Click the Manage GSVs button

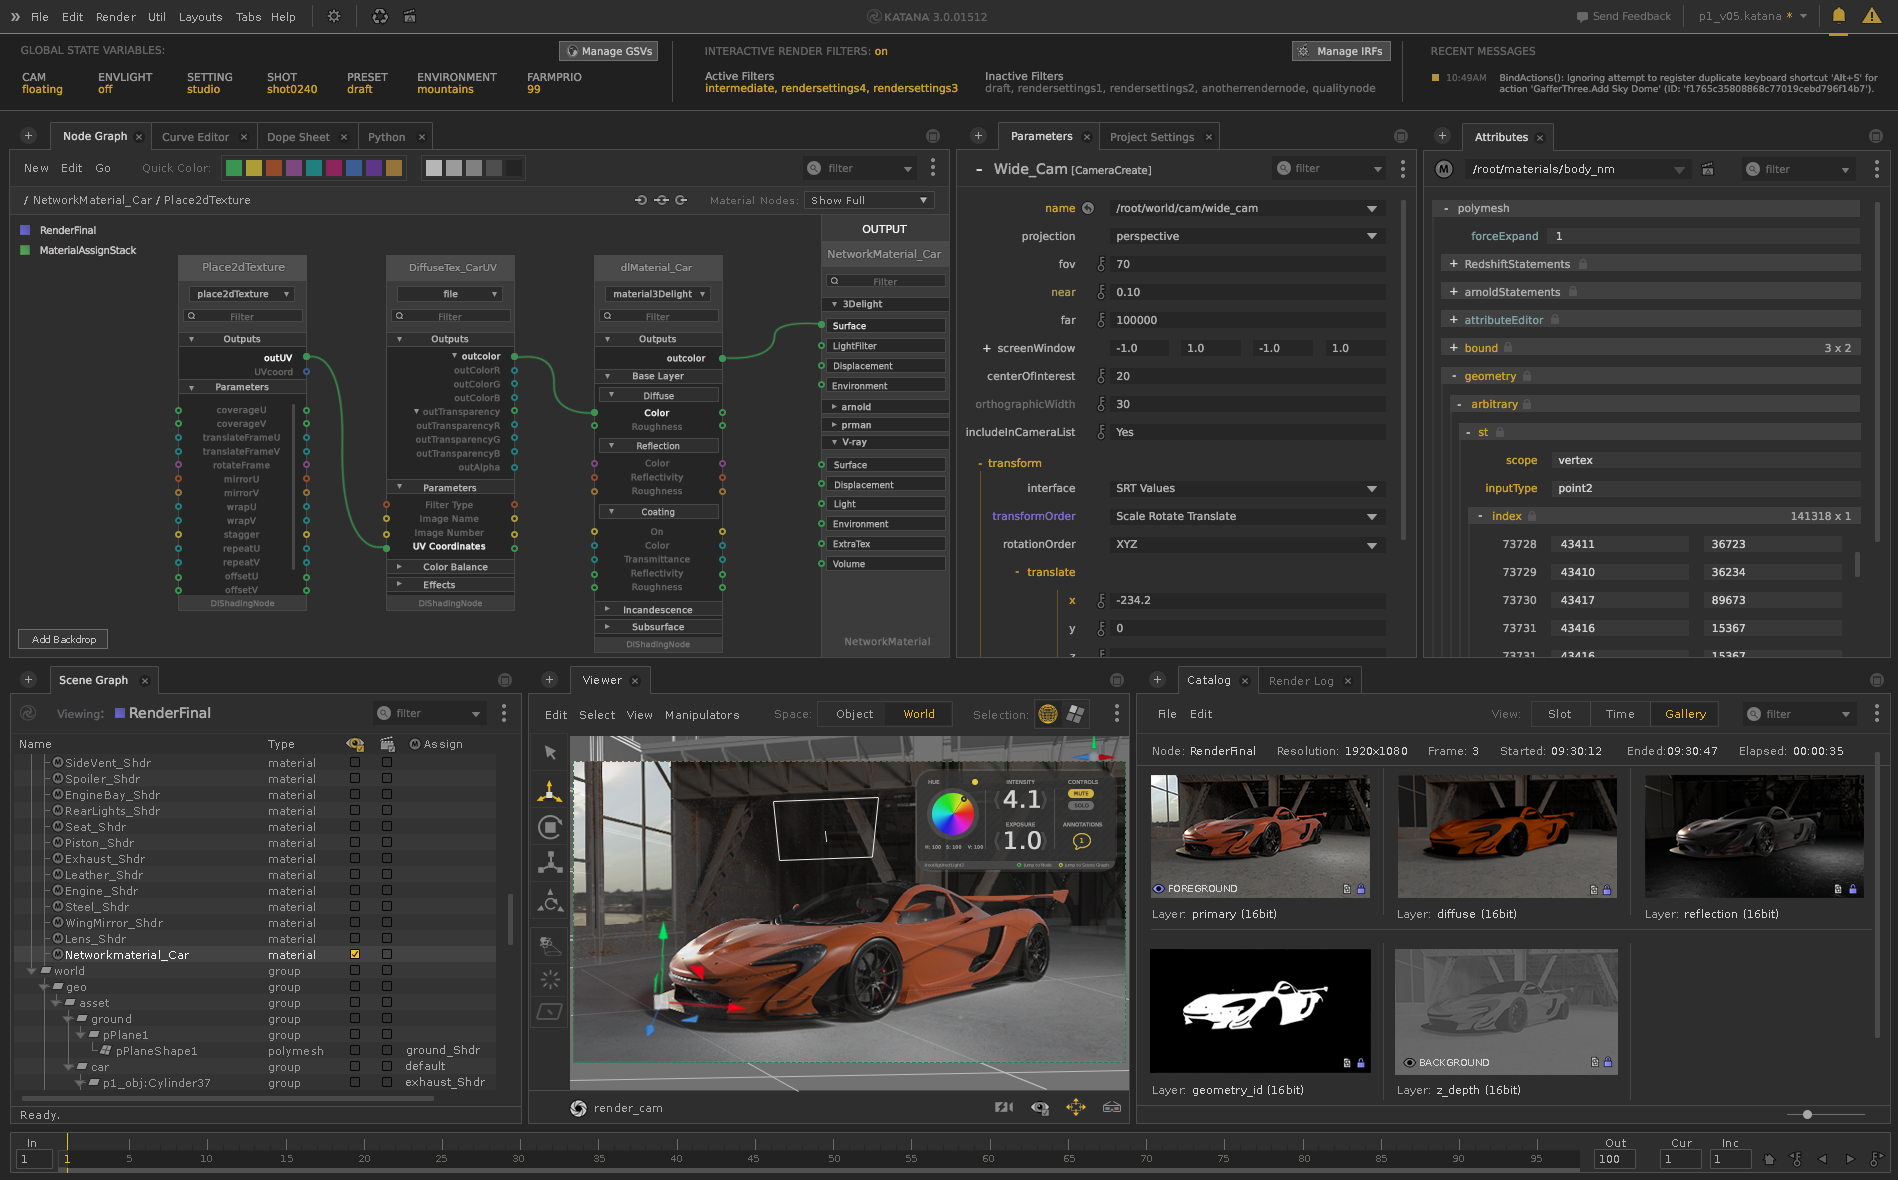pyautogui.click(x=608, y=51)
